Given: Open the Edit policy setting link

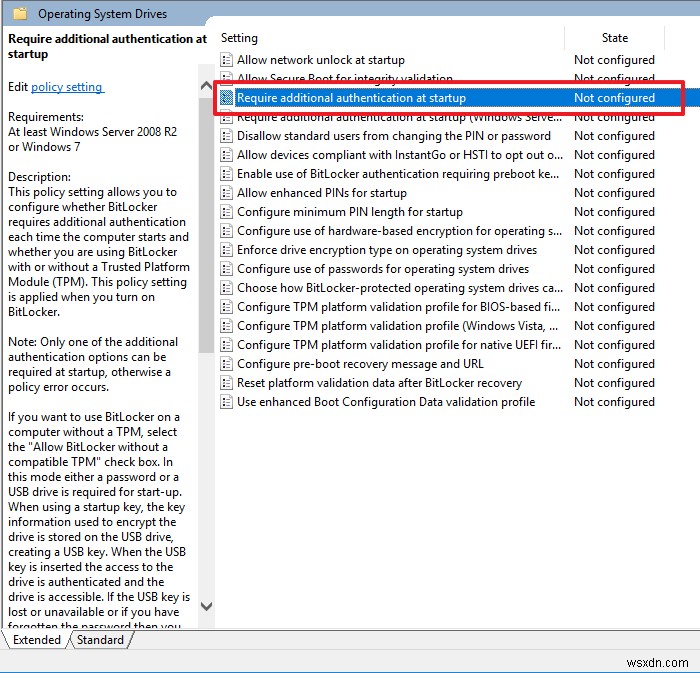Looking at the screenshot, I should tap(67, 87).
